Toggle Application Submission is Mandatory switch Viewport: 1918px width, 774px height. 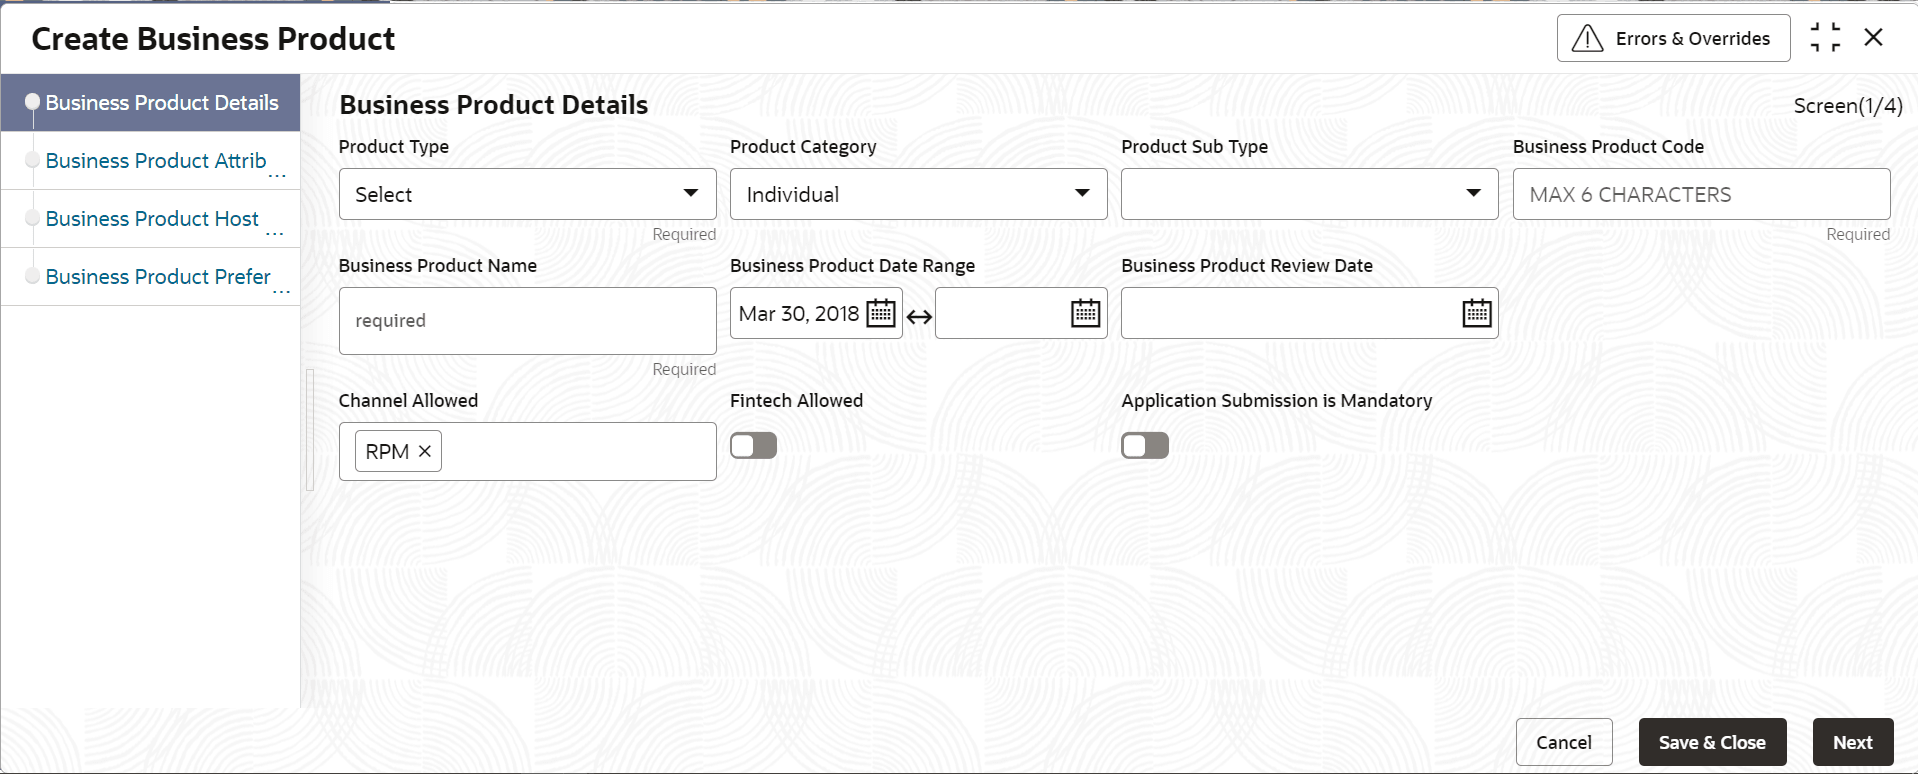(1144, 446)
